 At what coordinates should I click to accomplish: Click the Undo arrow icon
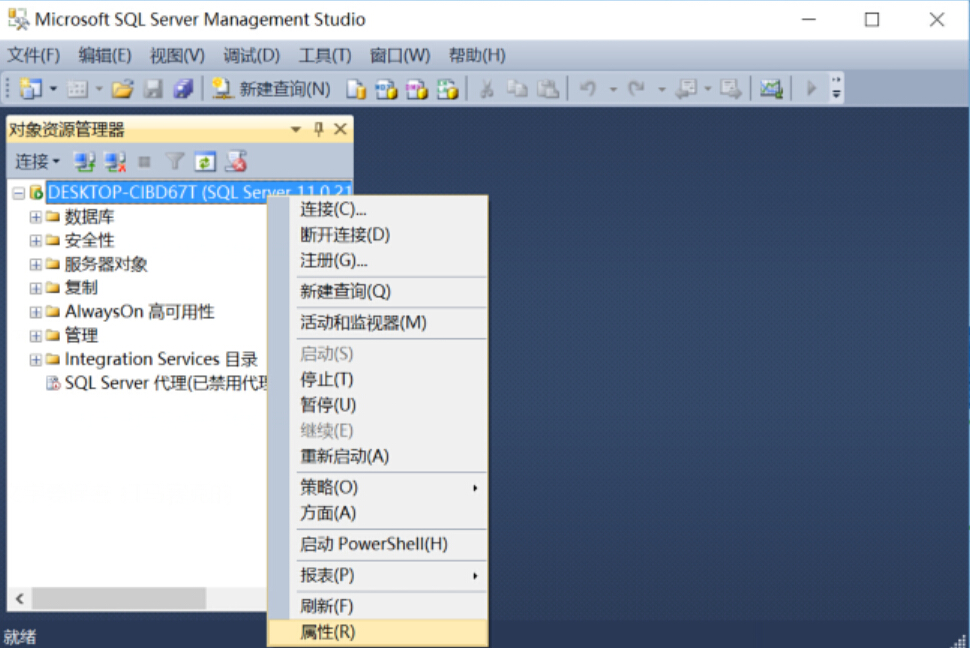pyautogui.click(x=588, y=89)
